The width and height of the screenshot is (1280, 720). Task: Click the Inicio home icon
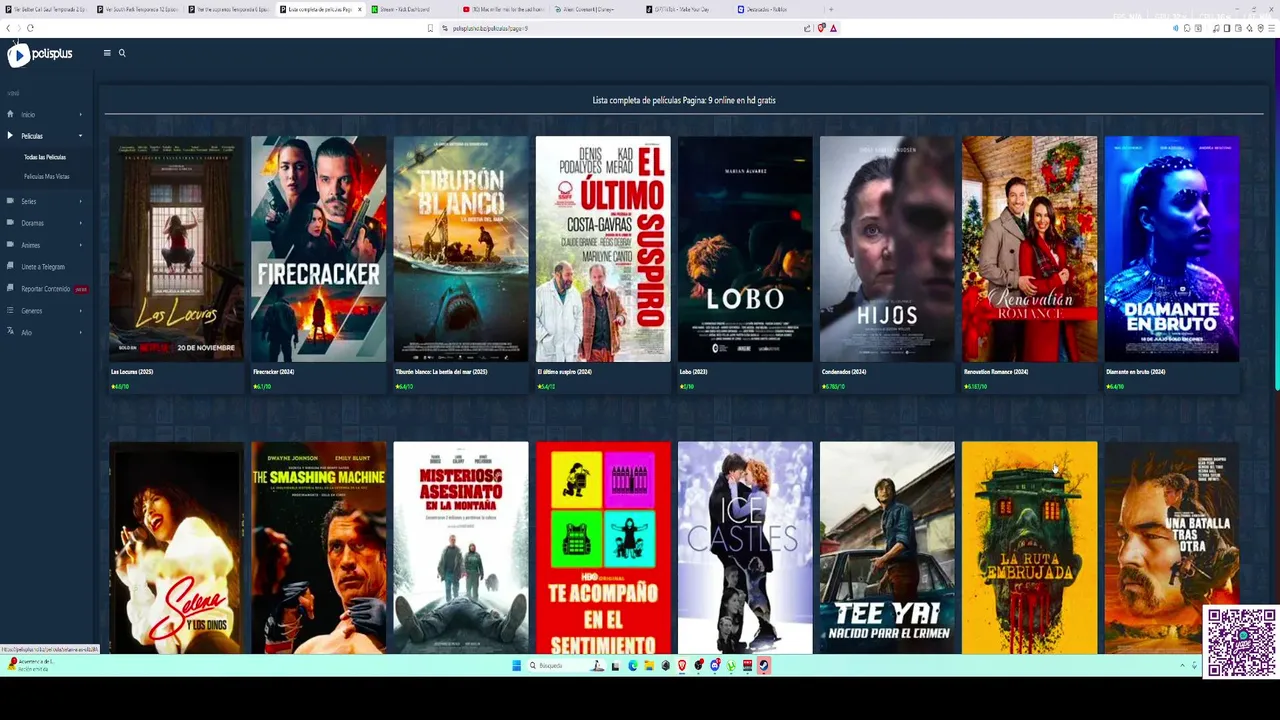click(10, 114)
